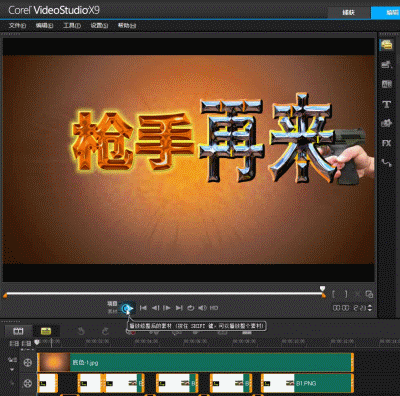Click the Play button in preview controls
This screenshot has width=400, height=396.
click(127, 308)
